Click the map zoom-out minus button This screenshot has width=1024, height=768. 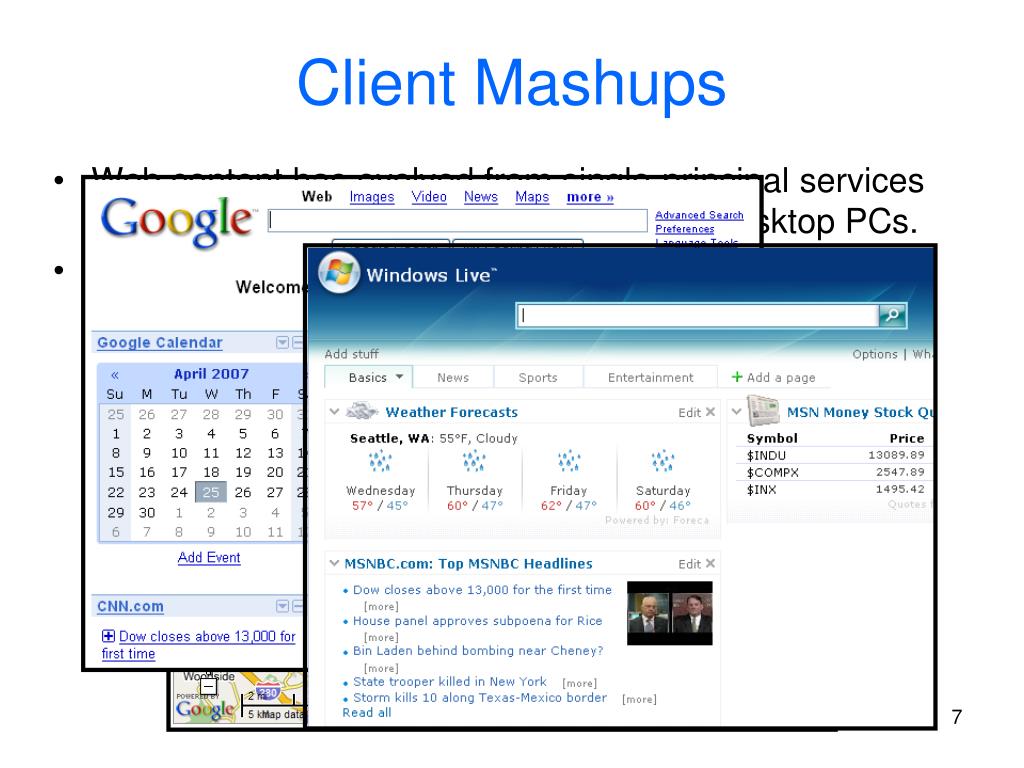(x=208, y=687)
